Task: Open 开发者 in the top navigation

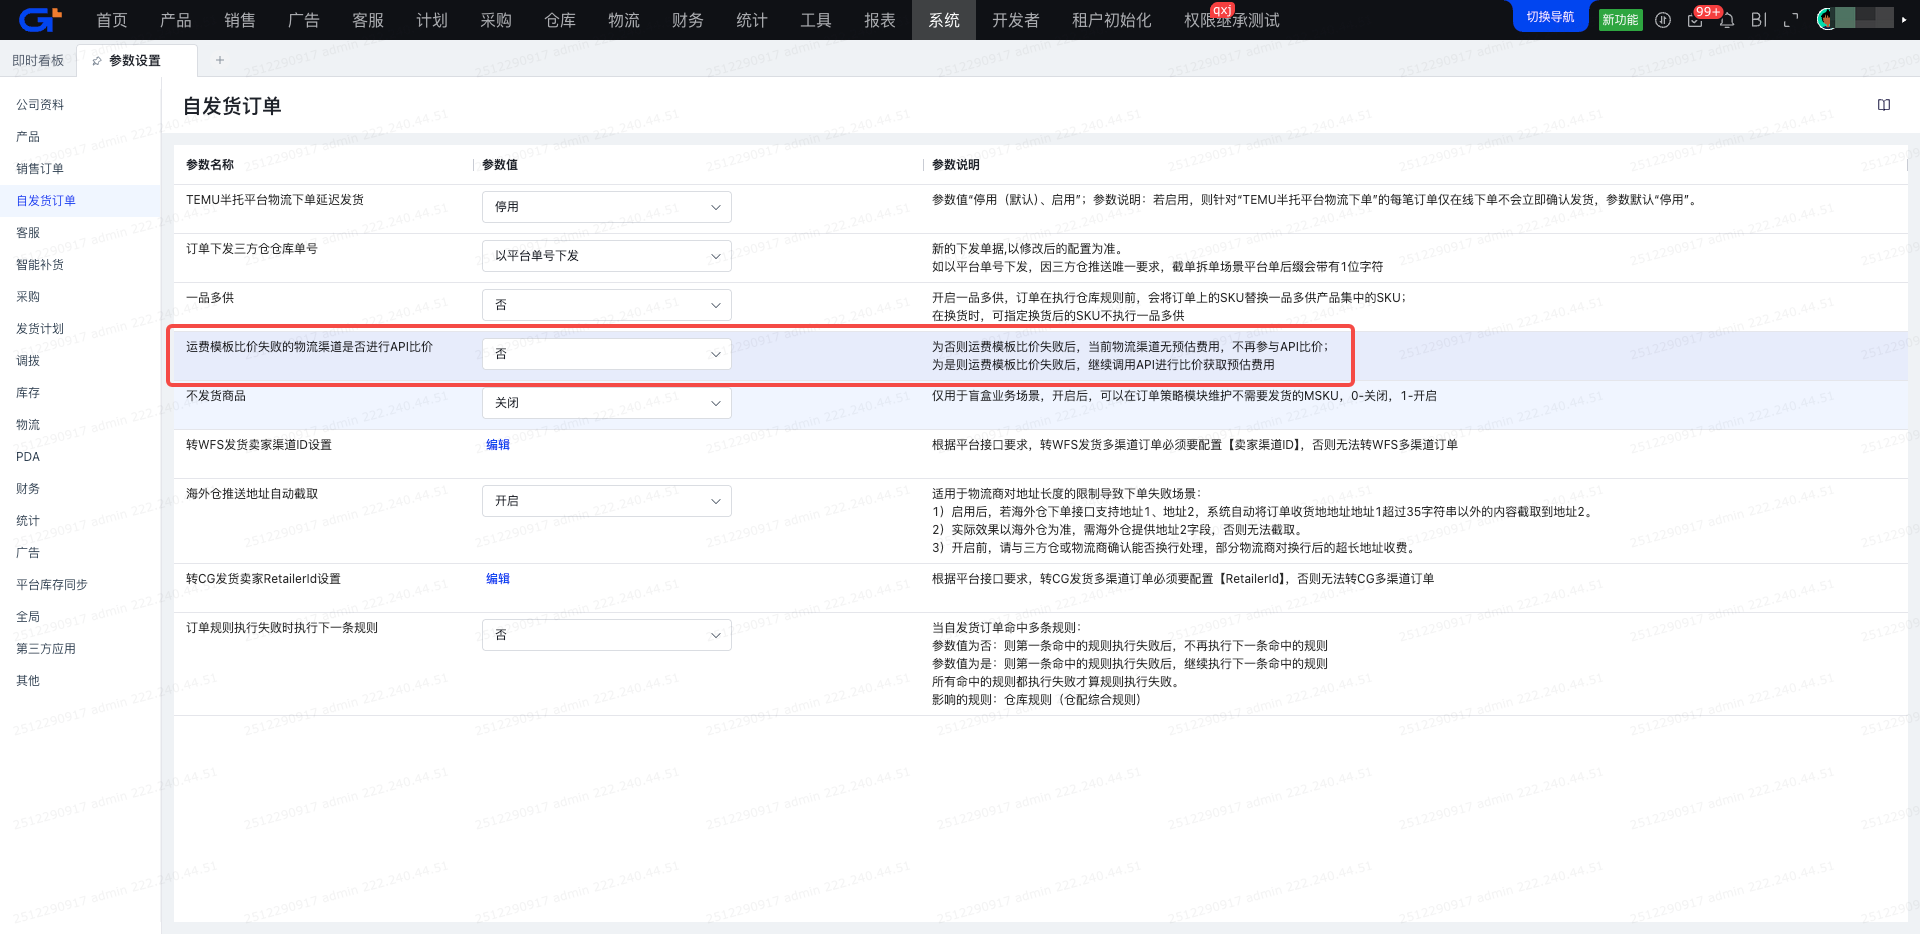Action: click(1016, 20)
